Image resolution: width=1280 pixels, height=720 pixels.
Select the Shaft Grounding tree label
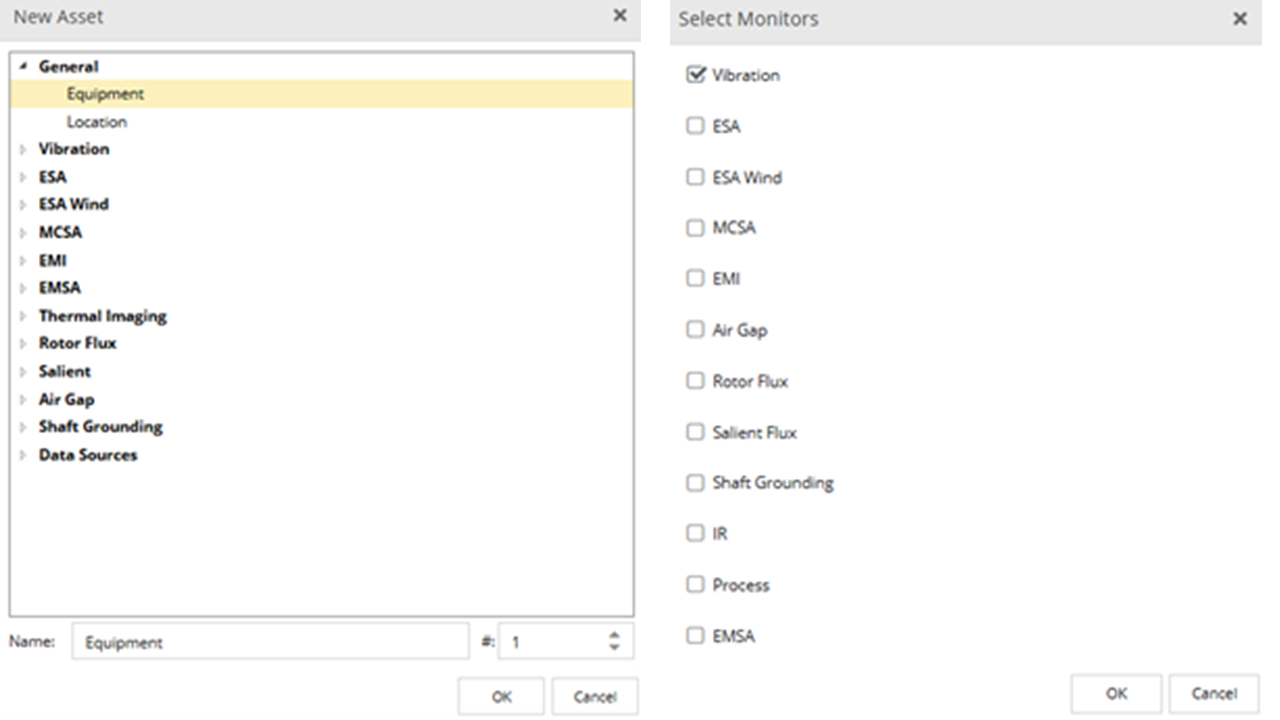click(100, 427)
